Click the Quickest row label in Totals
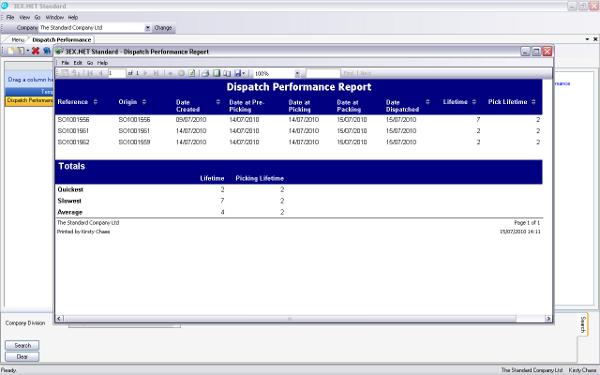Image resolution: width=600 pixels, height=375 pixels. tap(70, 189)
